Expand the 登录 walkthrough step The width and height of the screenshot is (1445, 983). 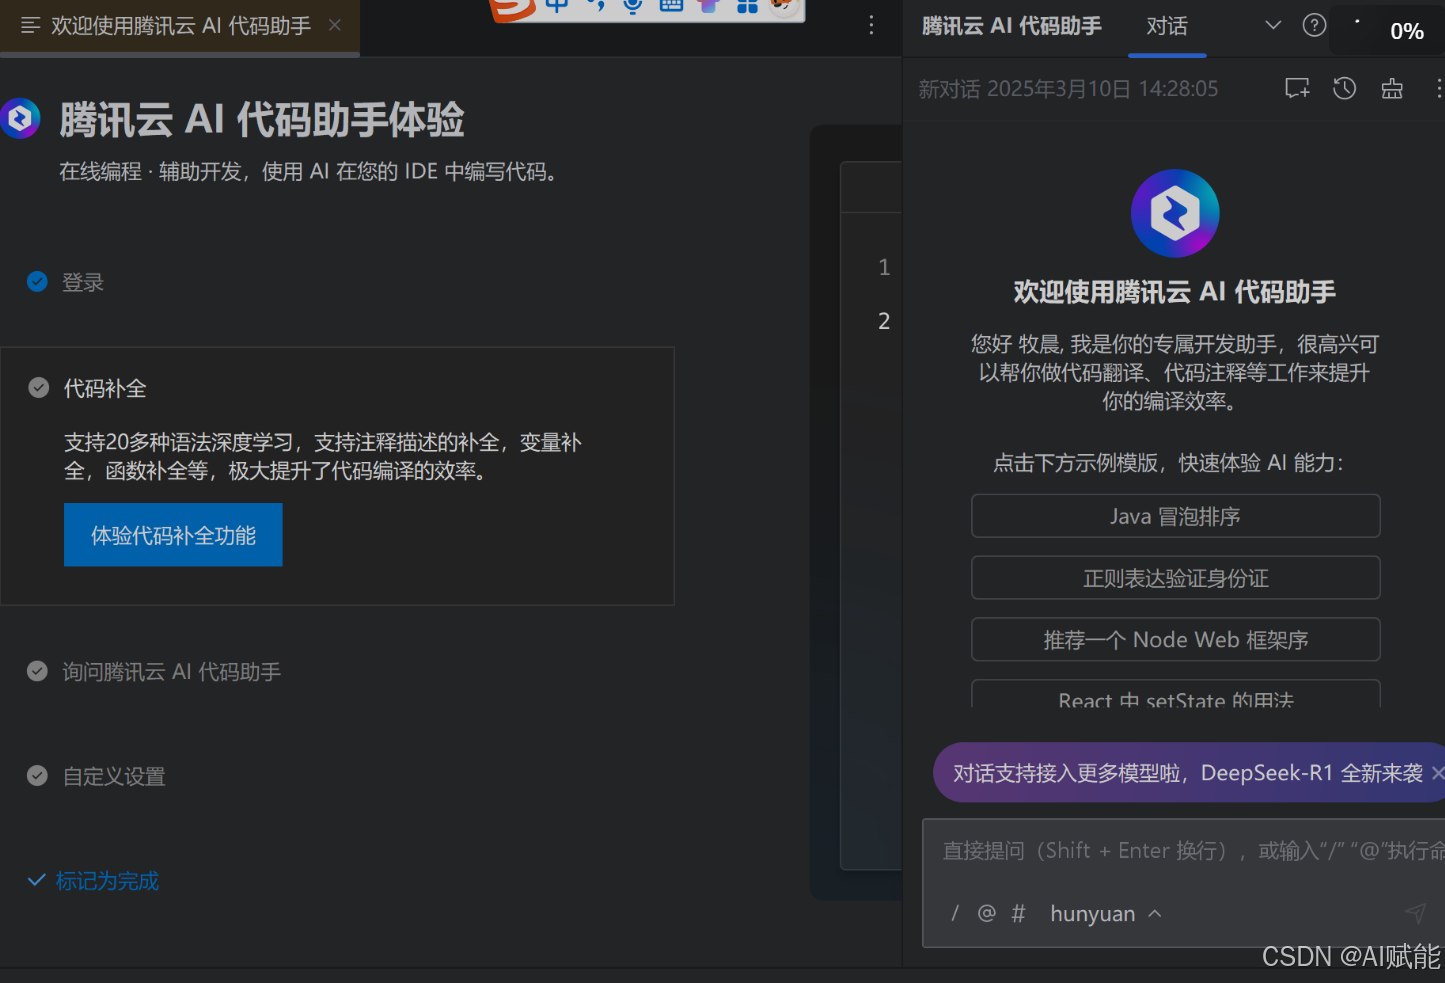83,282
